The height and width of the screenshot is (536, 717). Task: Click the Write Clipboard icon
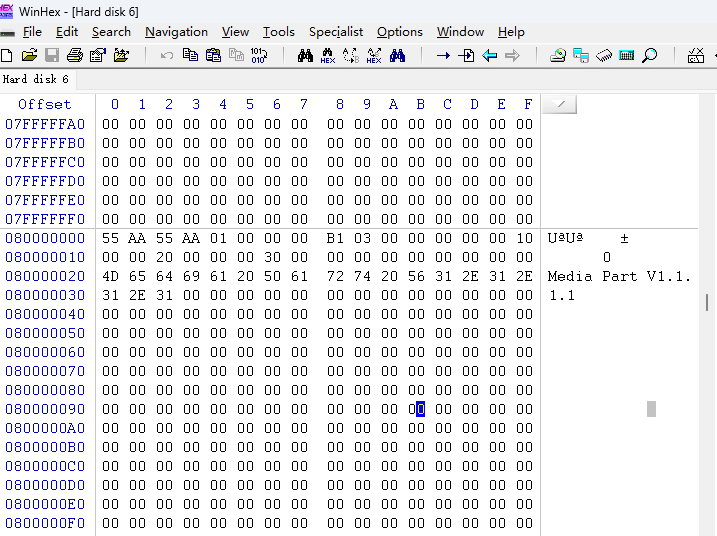click(x=236, y=55)
